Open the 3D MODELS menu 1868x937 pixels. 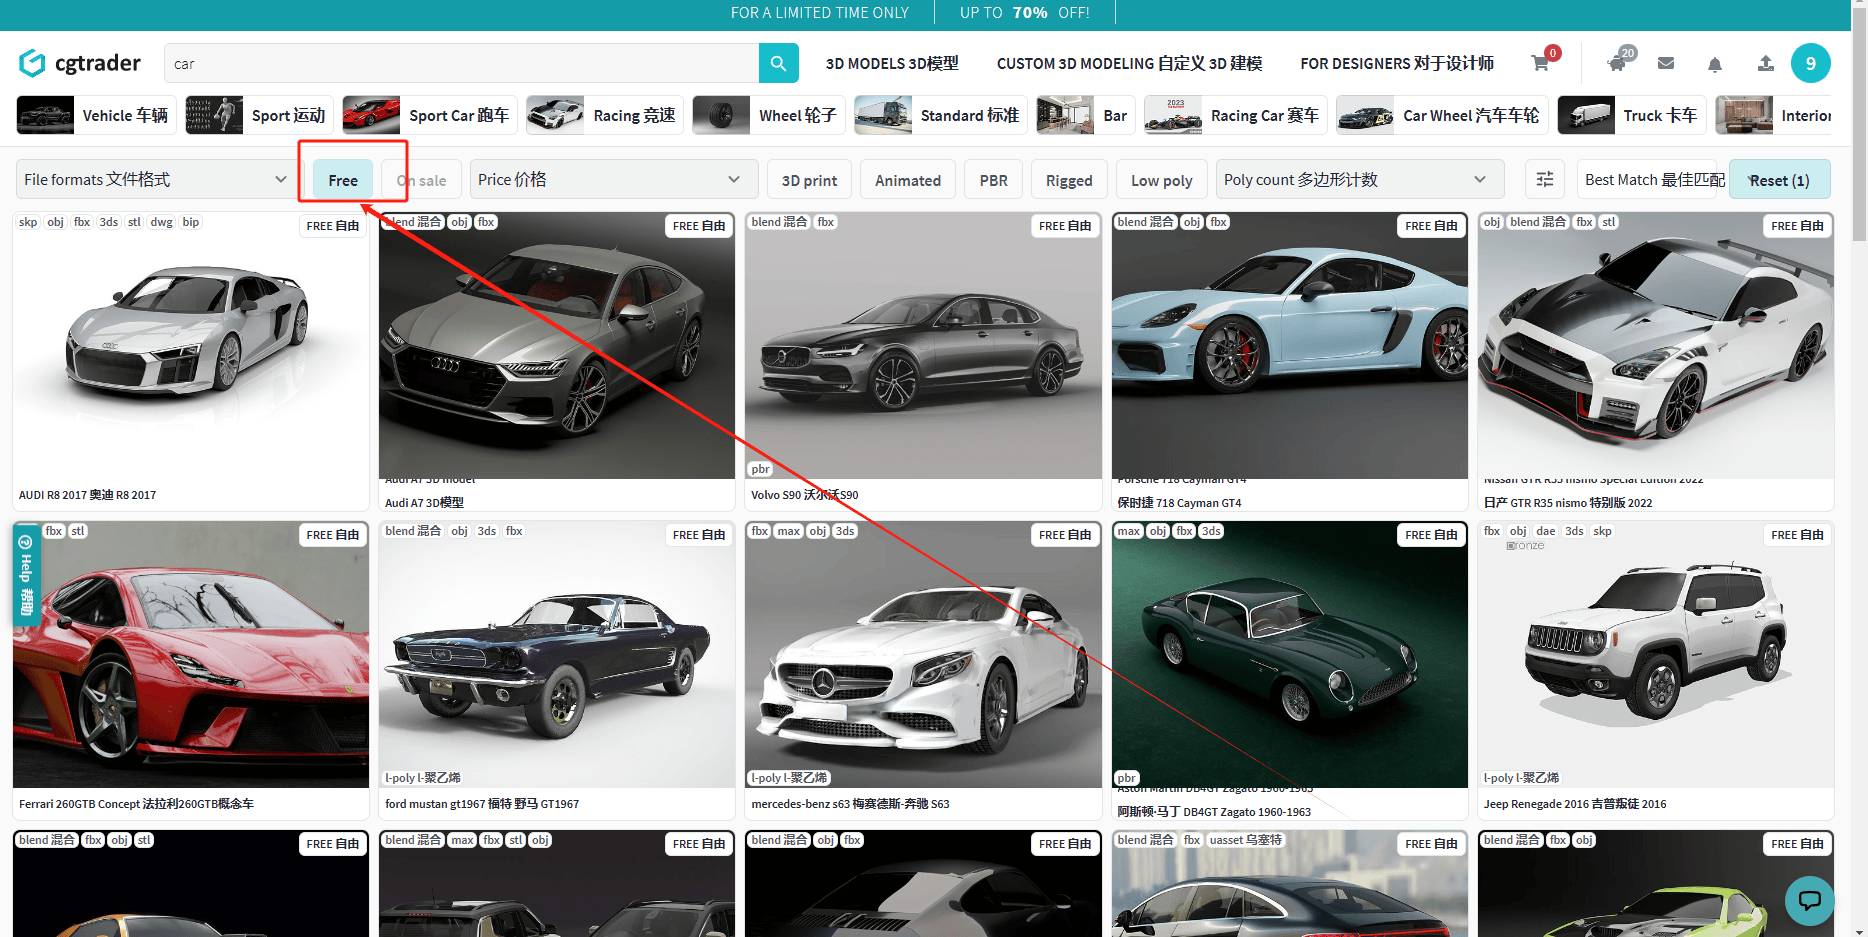(890, 62)
